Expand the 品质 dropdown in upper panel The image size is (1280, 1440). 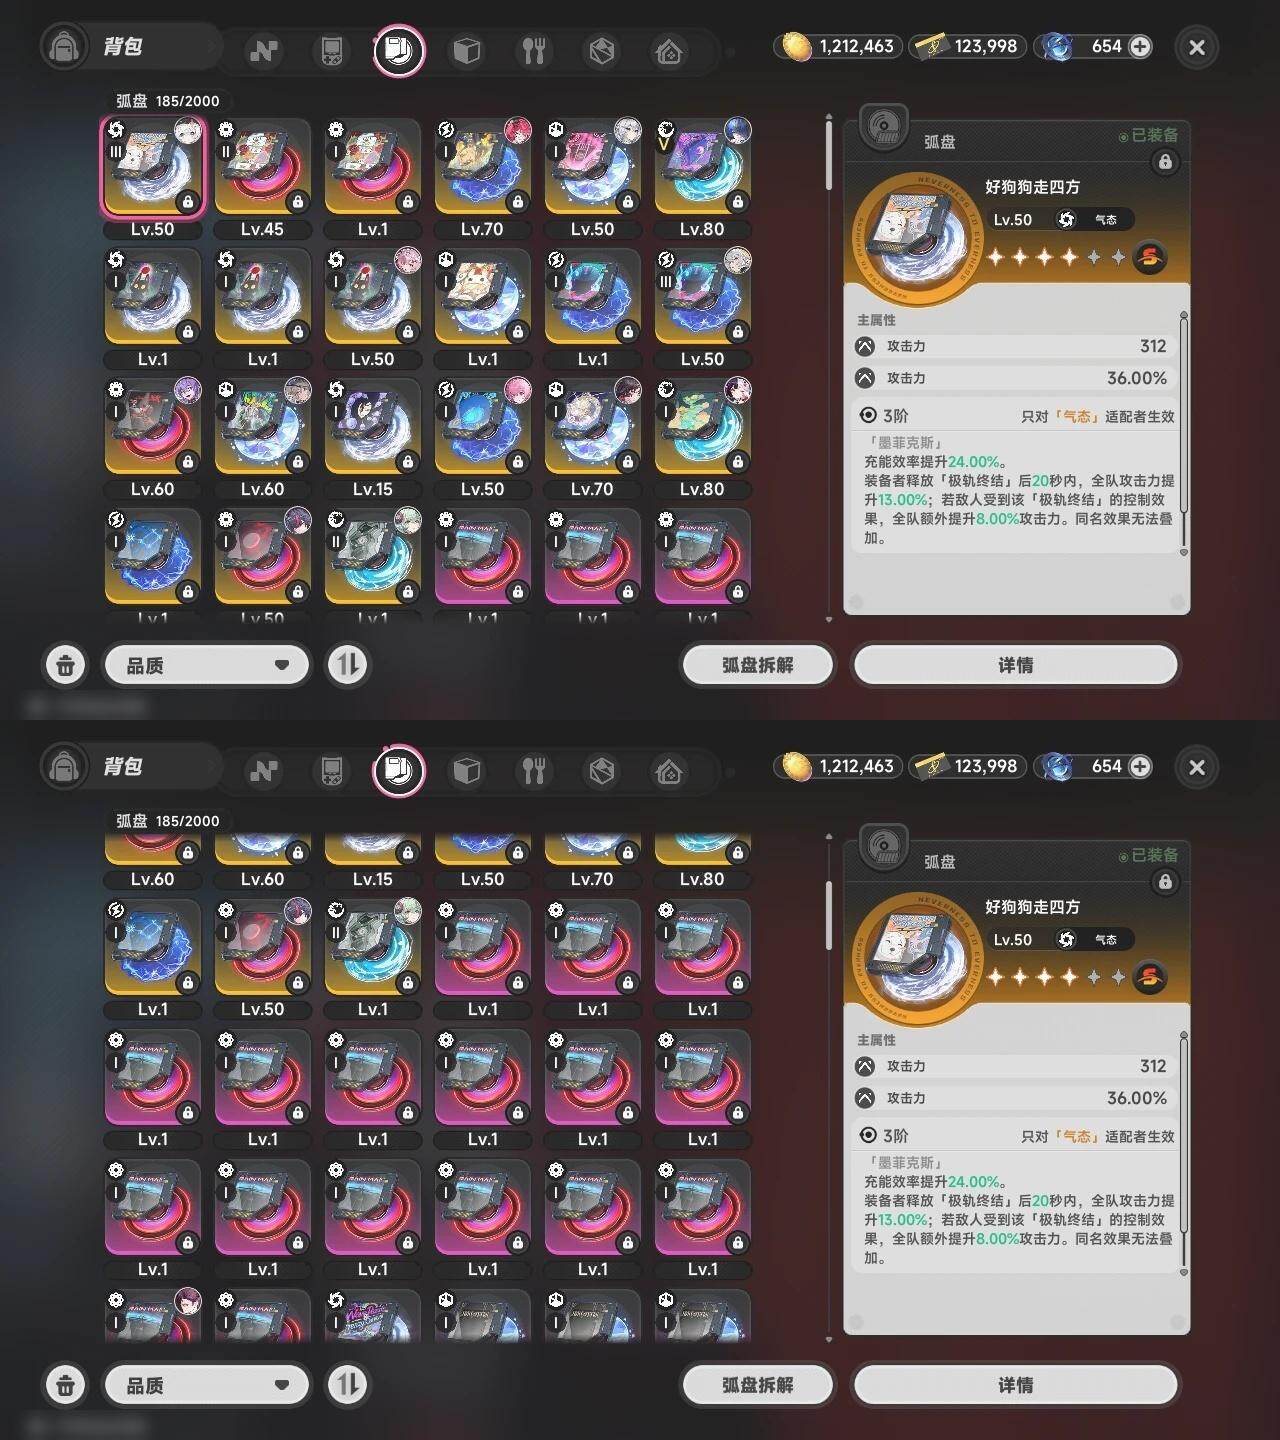click(x=207, y=665)
